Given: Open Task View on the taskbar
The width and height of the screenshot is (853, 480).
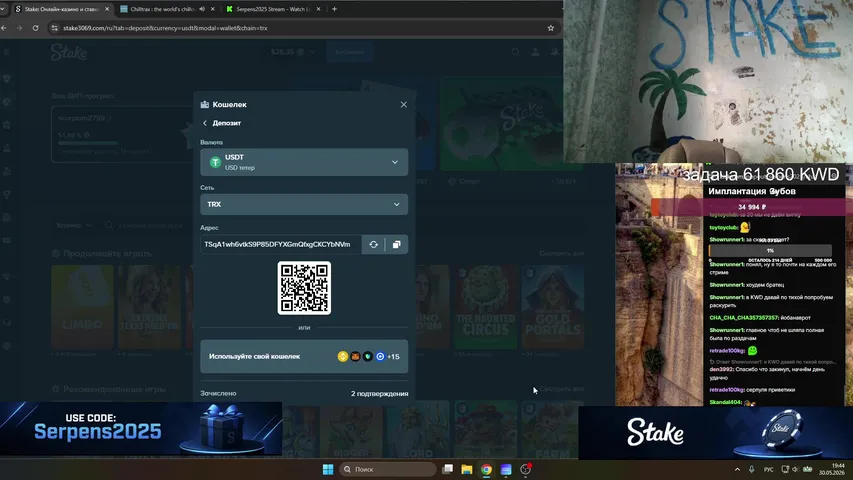Looking at the screenshot, I should point(448,469).
